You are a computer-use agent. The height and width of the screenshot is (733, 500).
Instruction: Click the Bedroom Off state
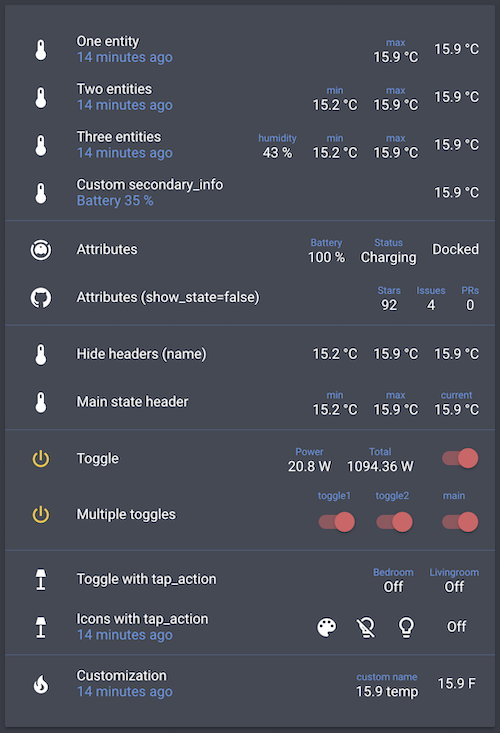coord(393,587)
